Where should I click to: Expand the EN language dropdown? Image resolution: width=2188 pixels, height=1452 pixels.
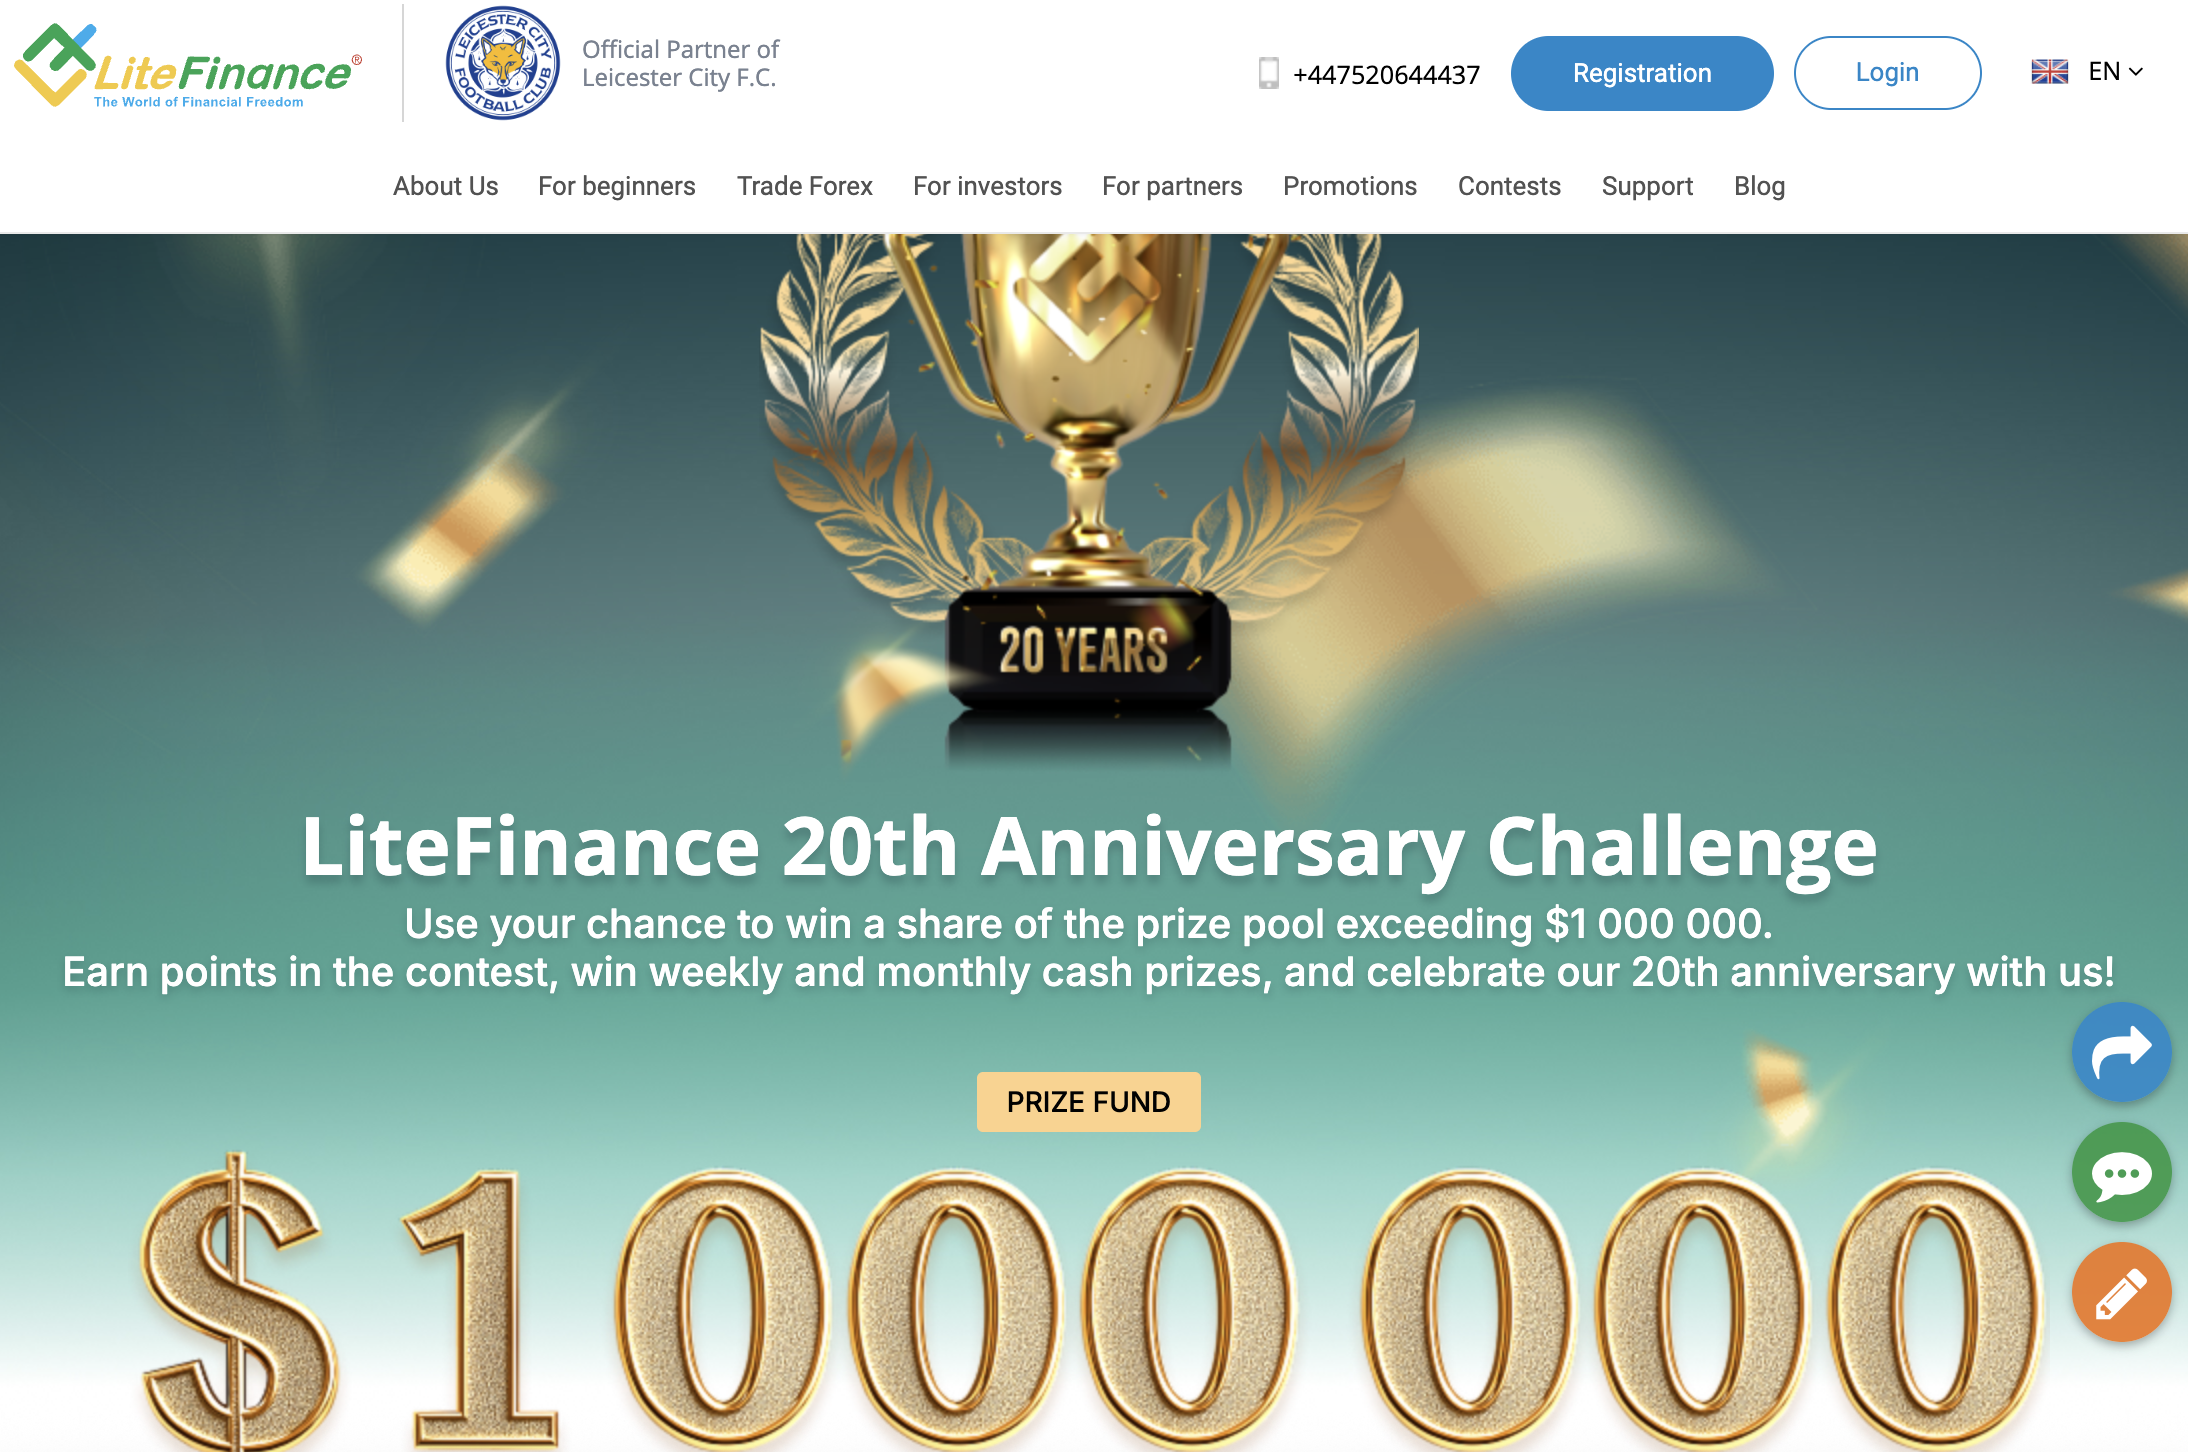tap(2116, 72)
